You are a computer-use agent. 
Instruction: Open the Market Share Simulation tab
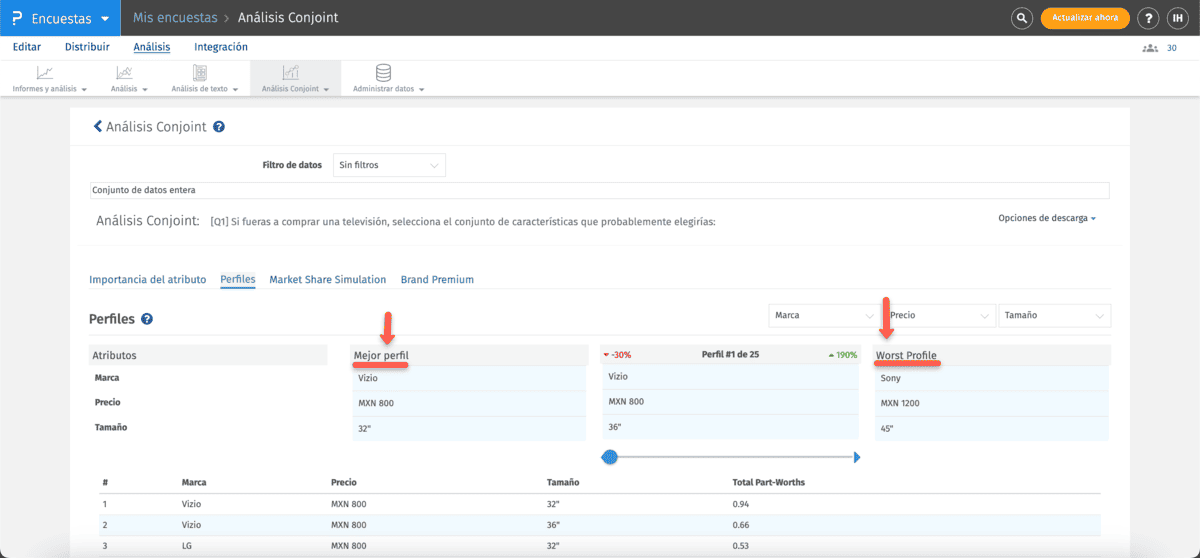(327, 280)
